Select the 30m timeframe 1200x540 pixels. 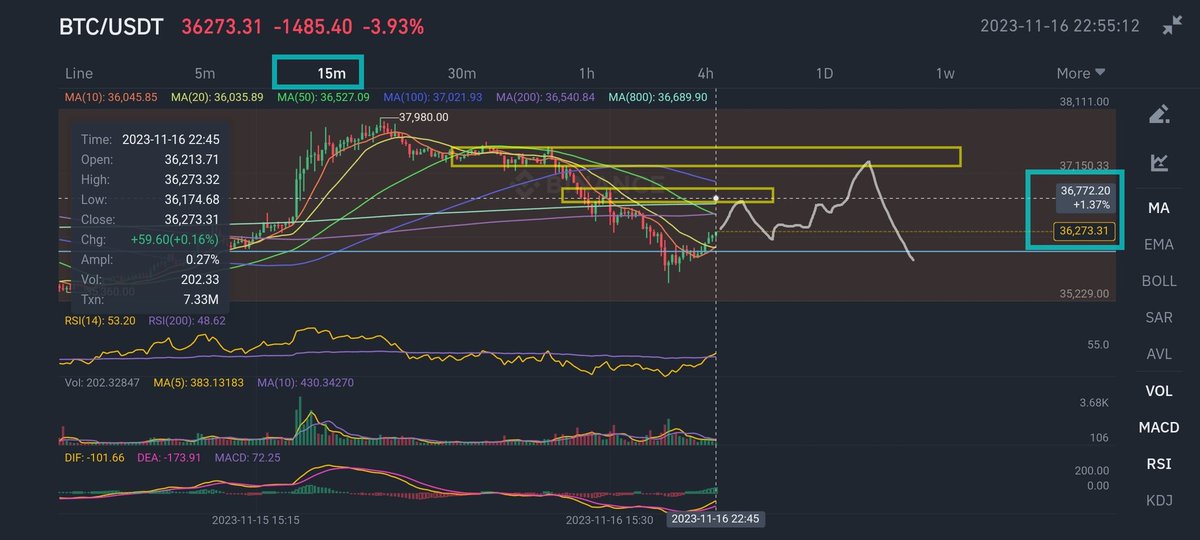461,73
